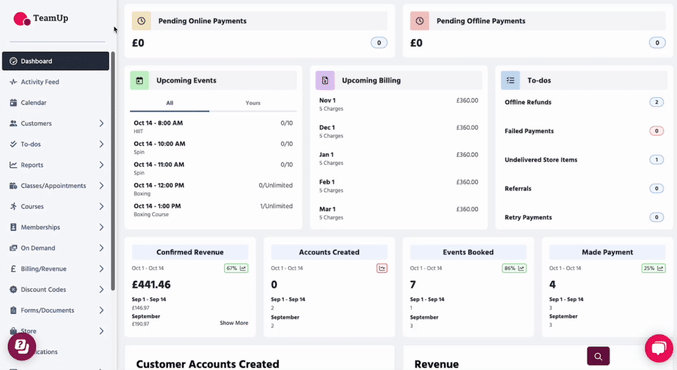Click the Courses running figure icon
Image resolution: width=677 pixels, height=370 pixels.
pos(13,206)
